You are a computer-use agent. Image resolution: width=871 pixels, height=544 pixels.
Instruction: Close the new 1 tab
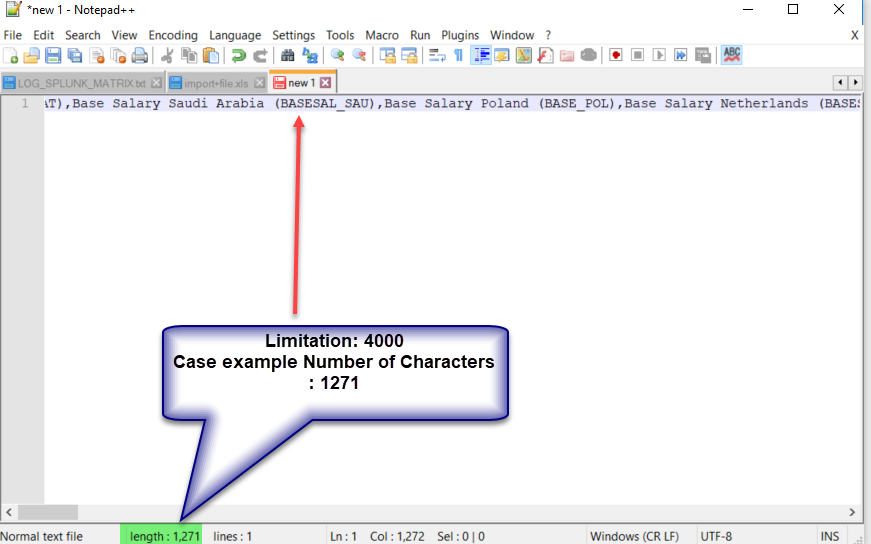(x=326, y=82)
